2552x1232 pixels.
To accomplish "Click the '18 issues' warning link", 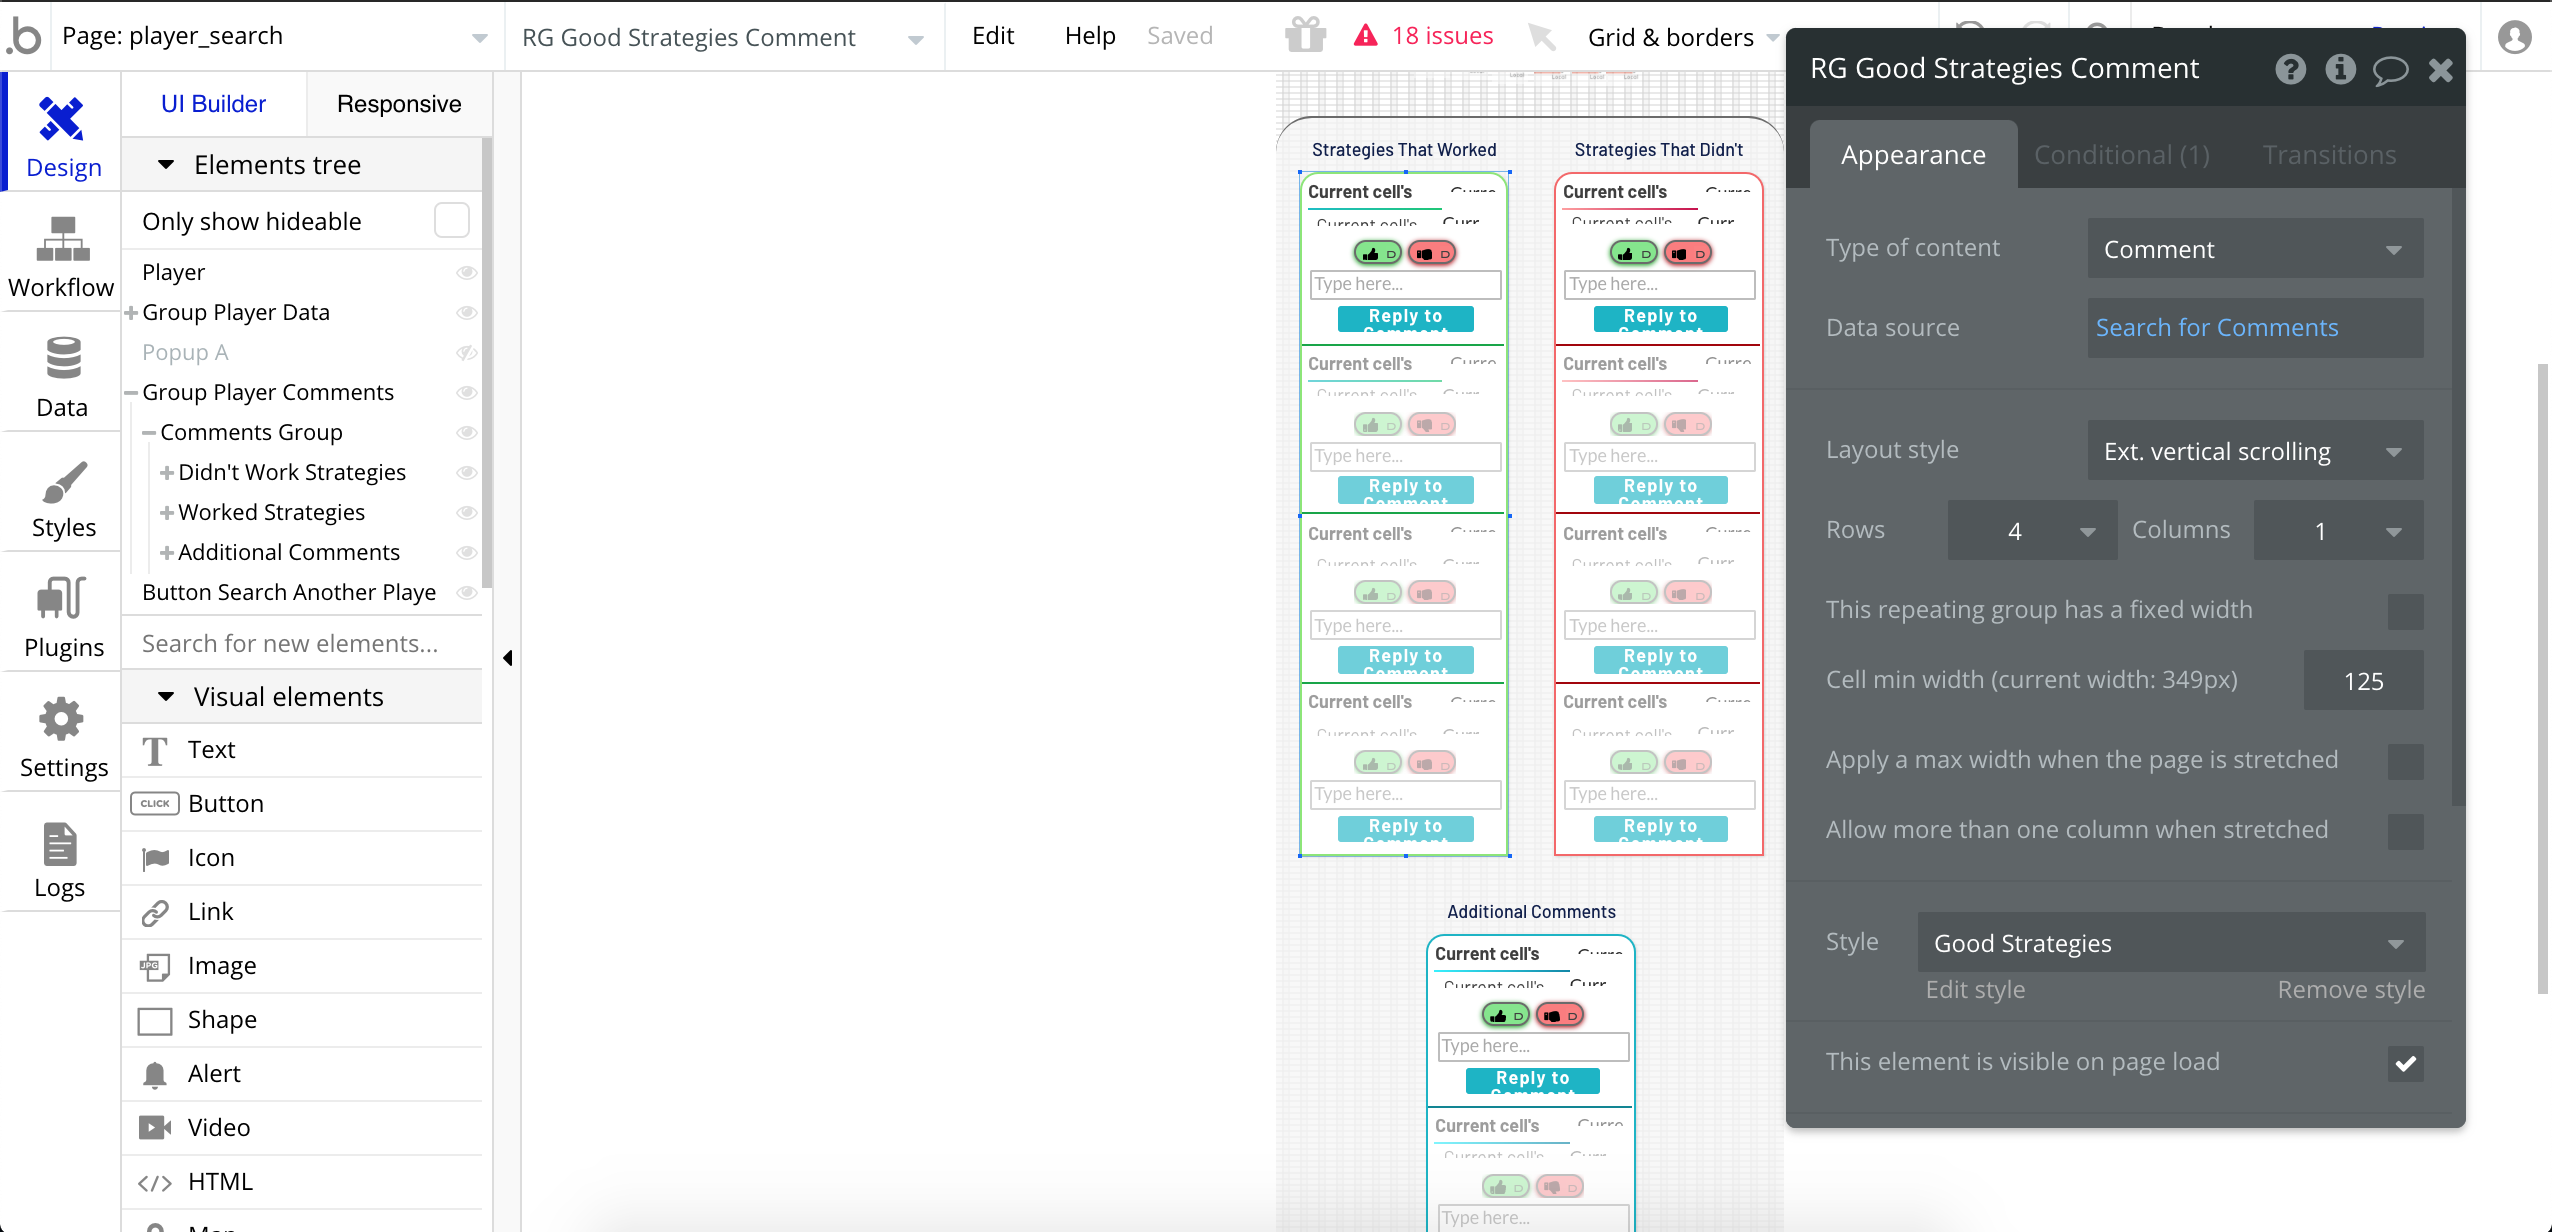I will [1441, 36].
